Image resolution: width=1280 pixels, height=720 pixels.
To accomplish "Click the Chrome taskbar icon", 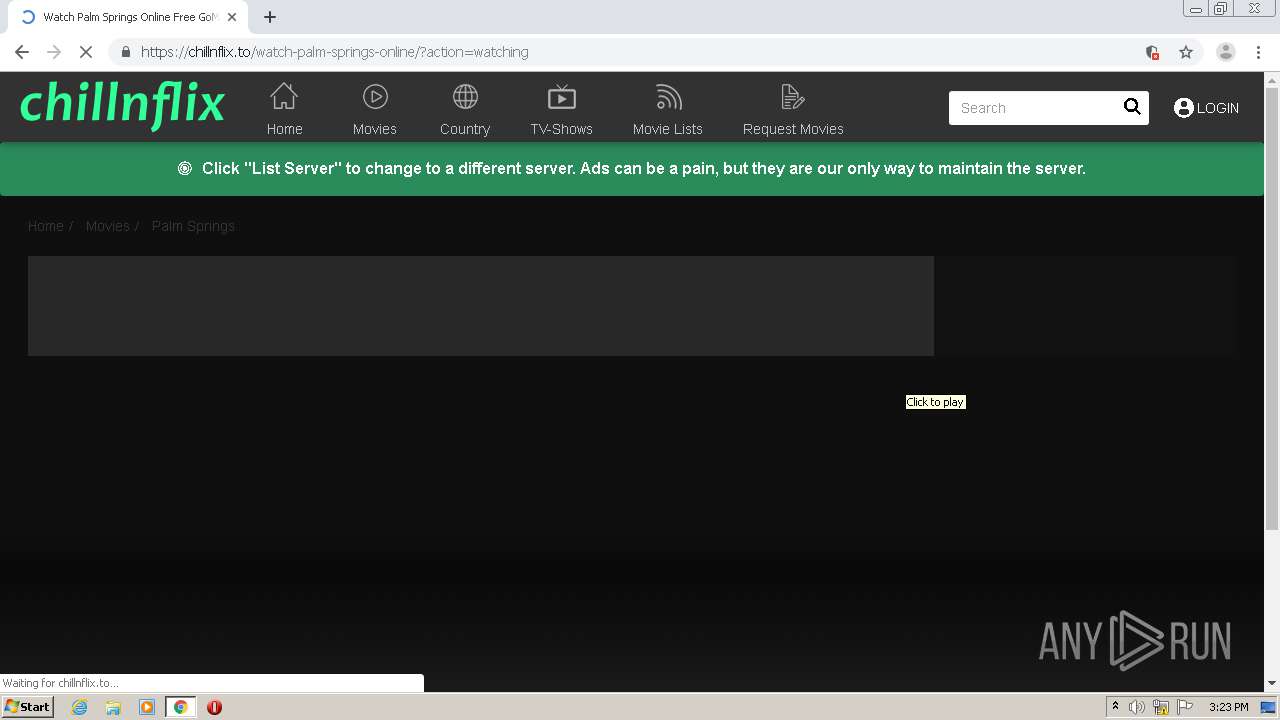I will (x=180, y=707).
